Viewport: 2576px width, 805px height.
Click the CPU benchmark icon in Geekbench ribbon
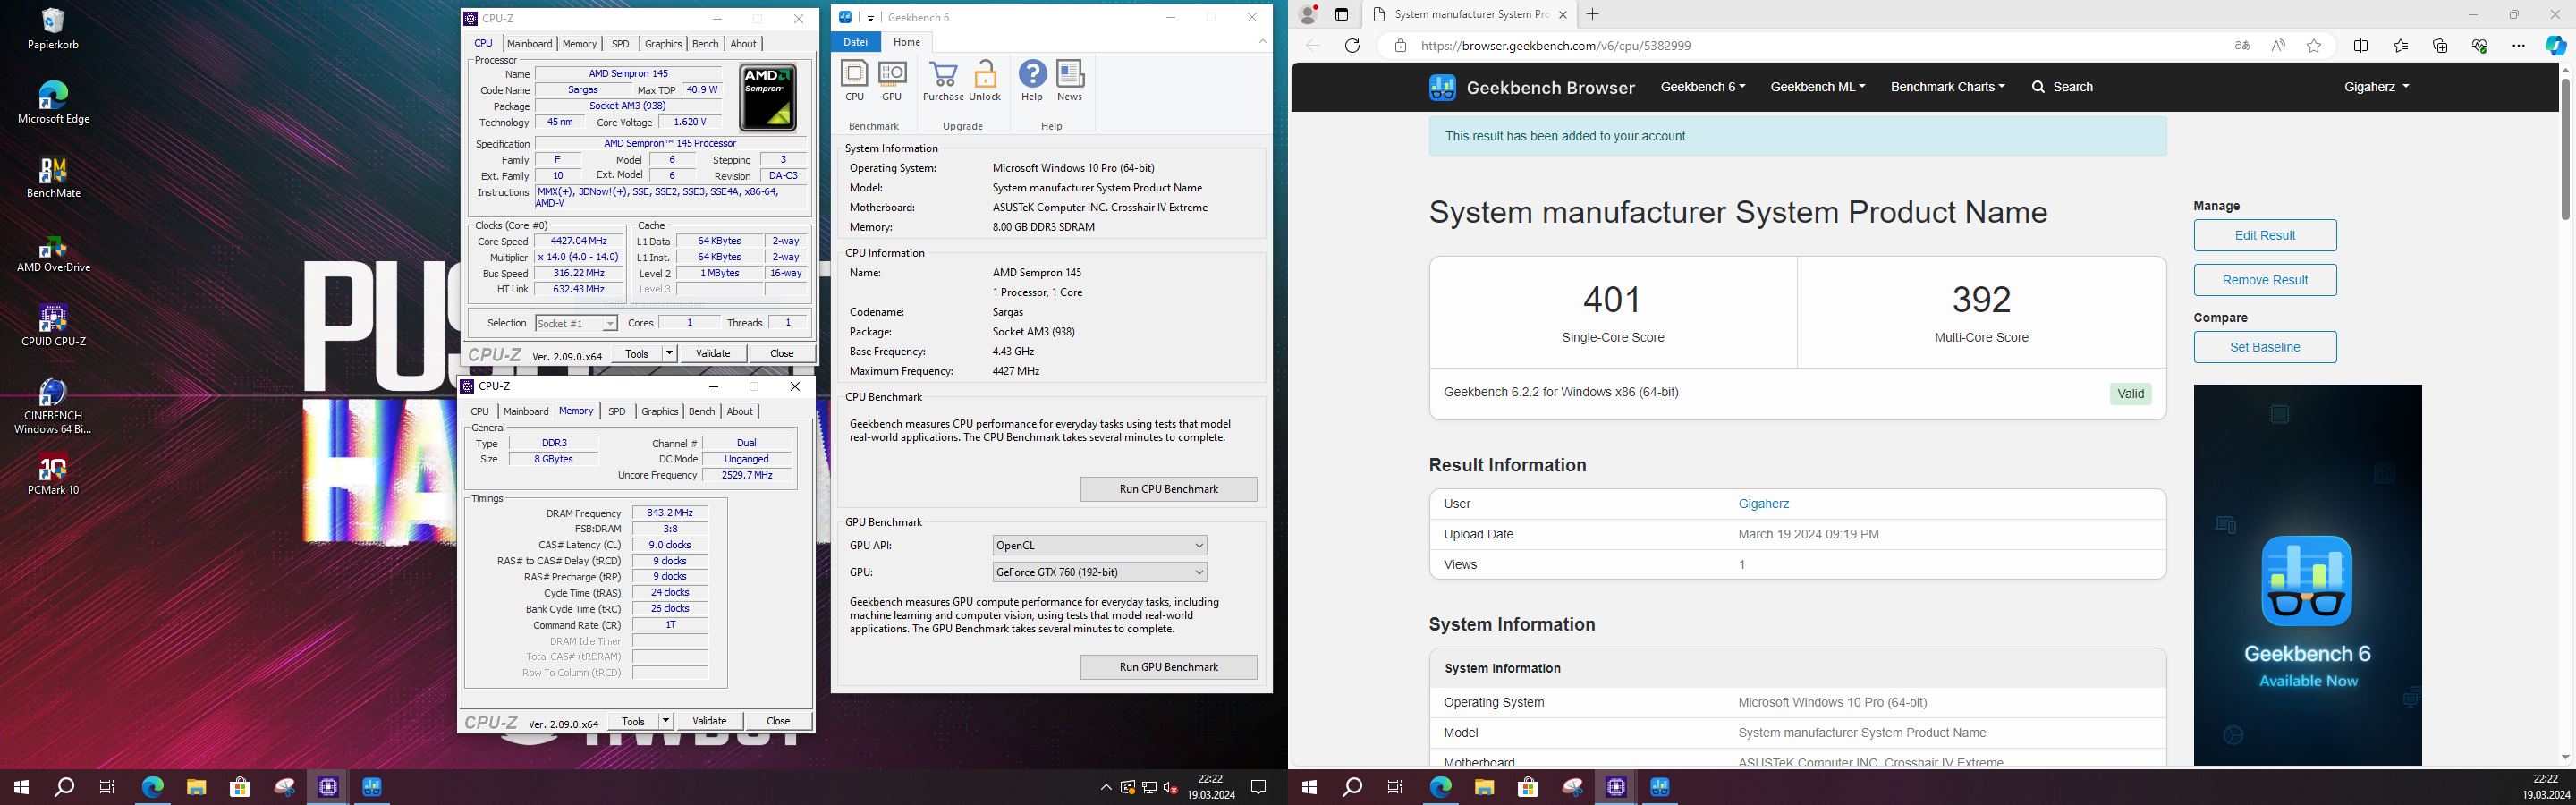tap(854, 81)
